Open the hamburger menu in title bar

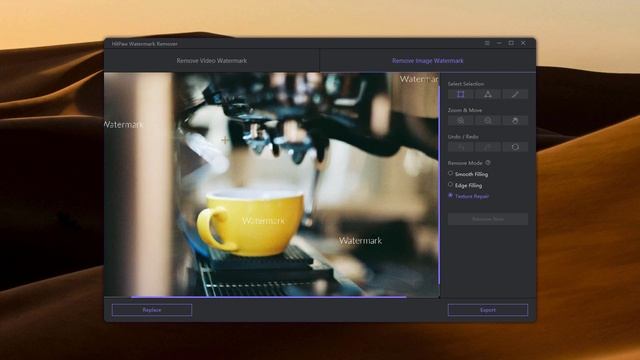point(487,43)
